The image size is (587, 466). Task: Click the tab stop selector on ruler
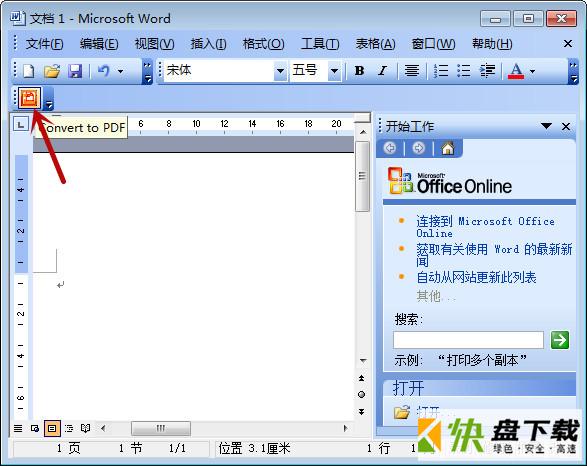(x=21, y=124)
